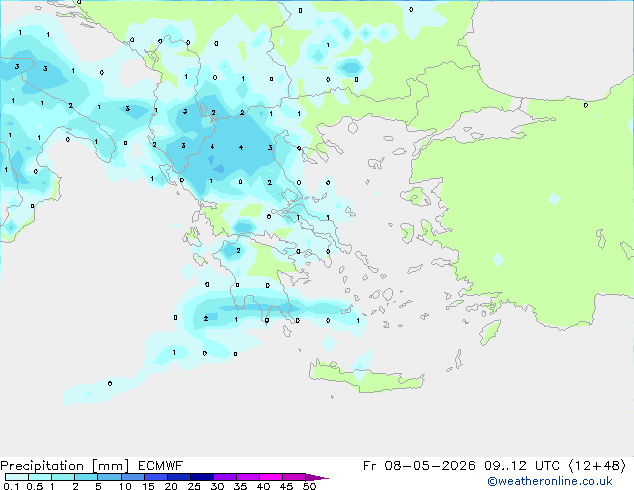Select the legend swatch for 1–2 mm
Image resolution: width=634 pixels, height=490 pixels.
[63, 477]
